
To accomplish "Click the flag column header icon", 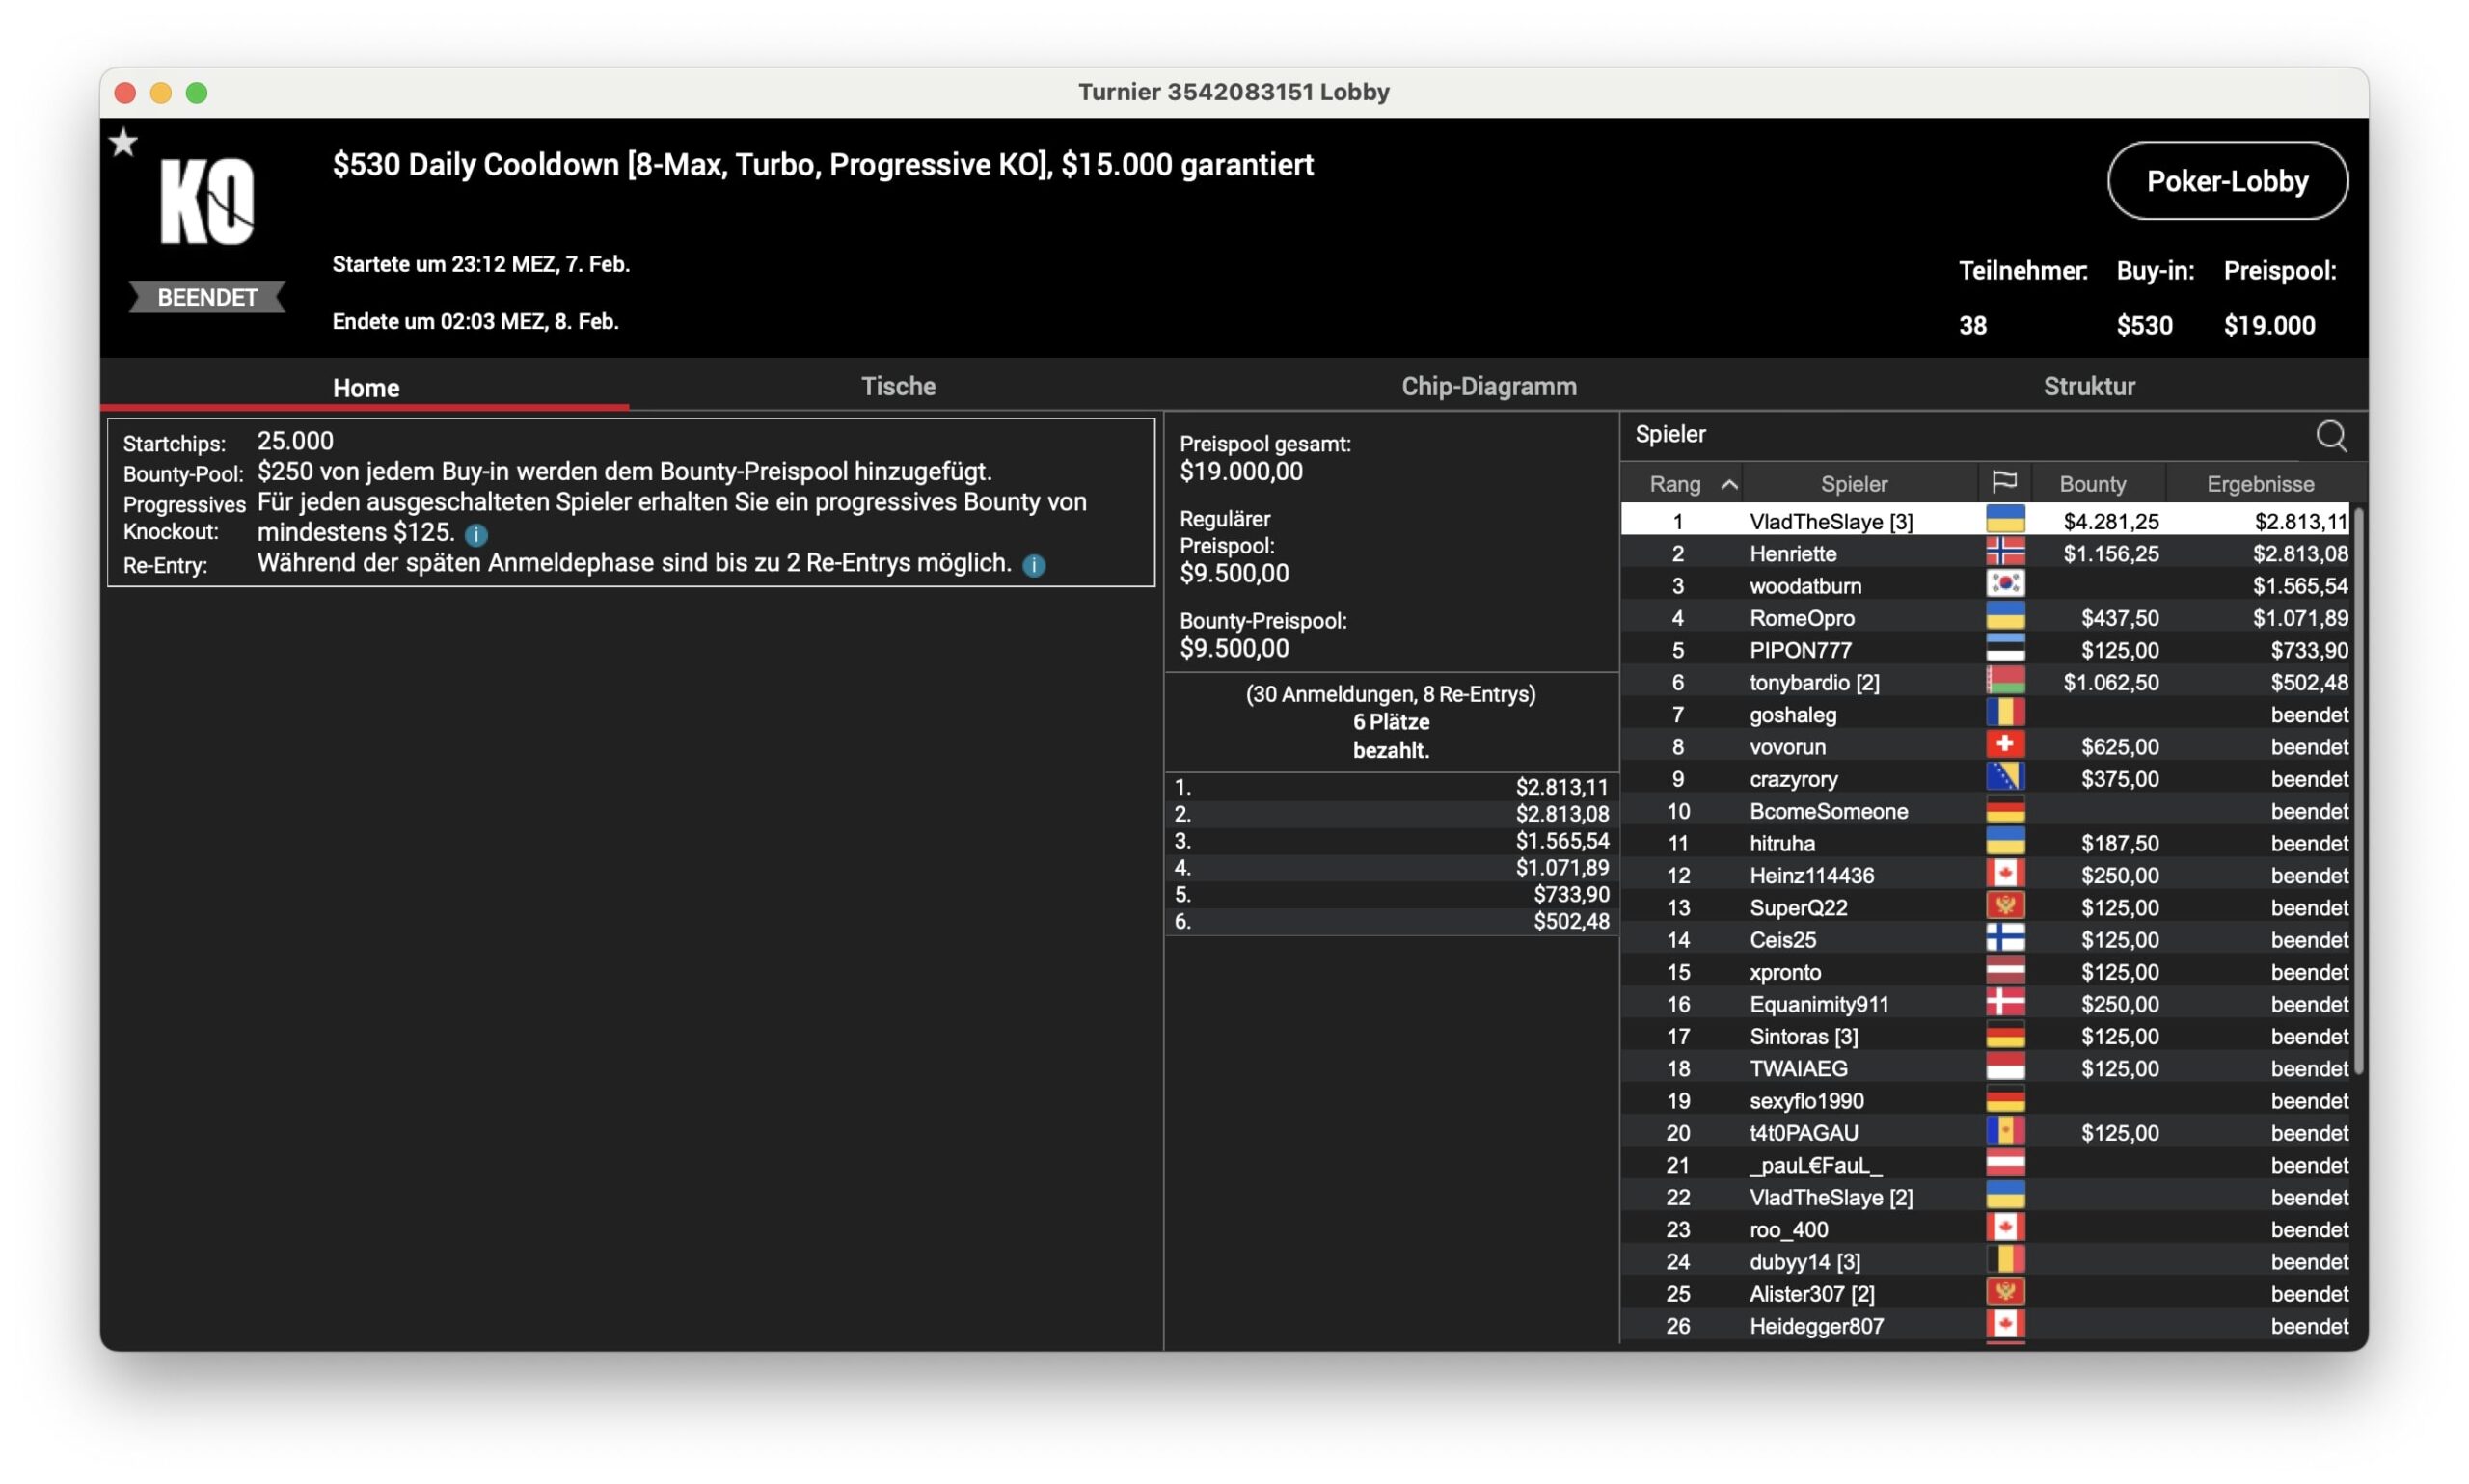I will point(2003,483).
